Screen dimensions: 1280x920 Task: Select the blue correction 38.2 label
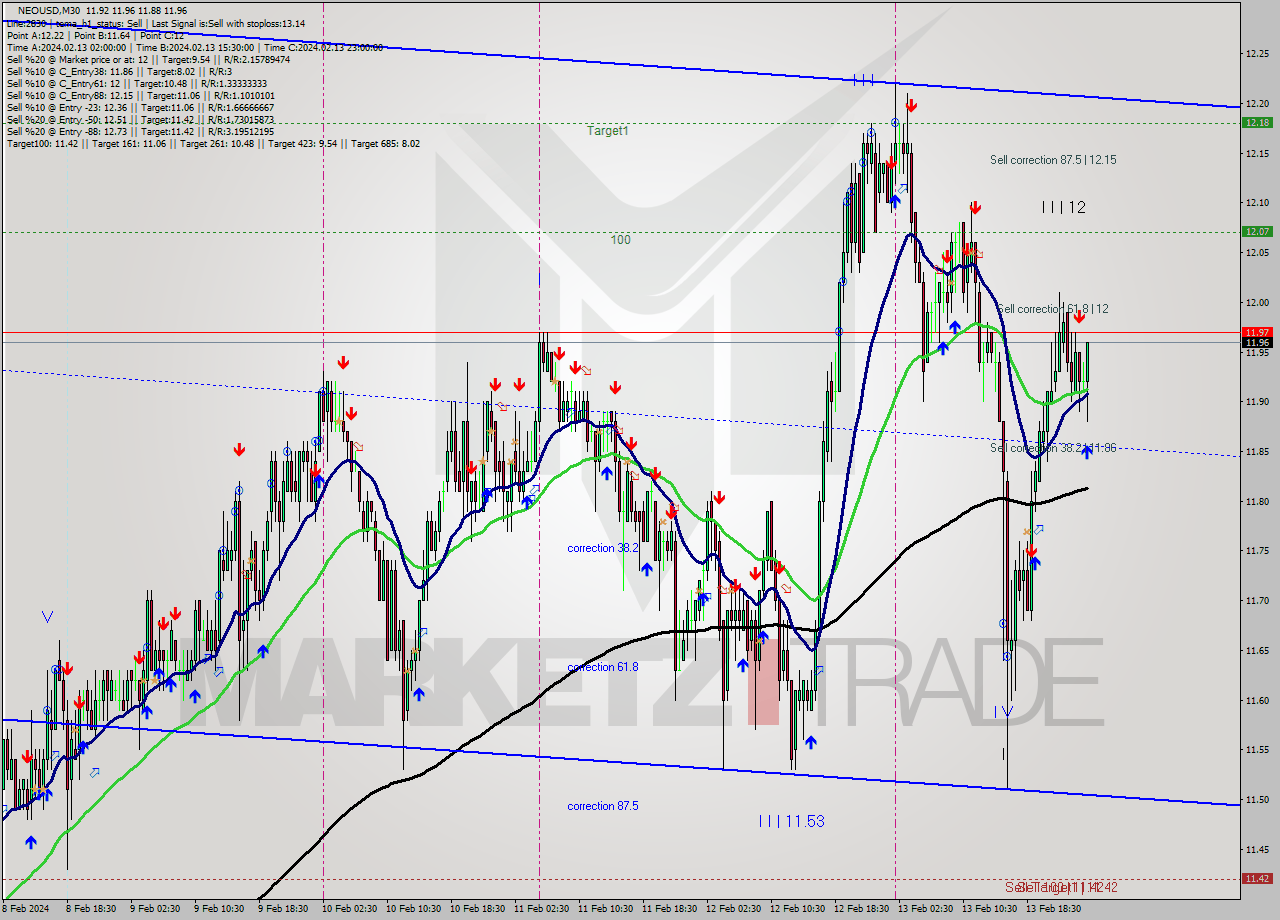[602, 548]
